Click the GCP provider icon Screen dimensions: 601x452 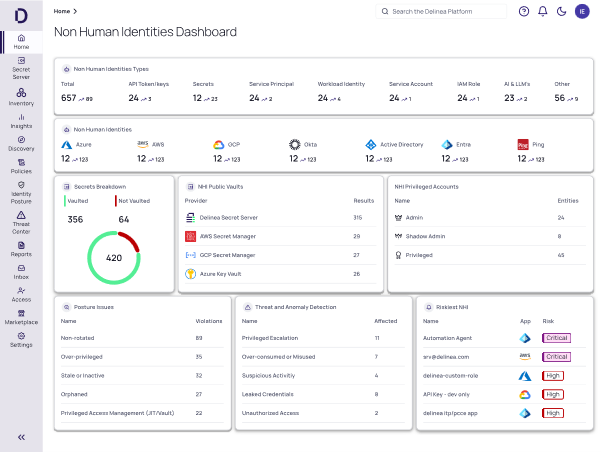pos(218,145)
